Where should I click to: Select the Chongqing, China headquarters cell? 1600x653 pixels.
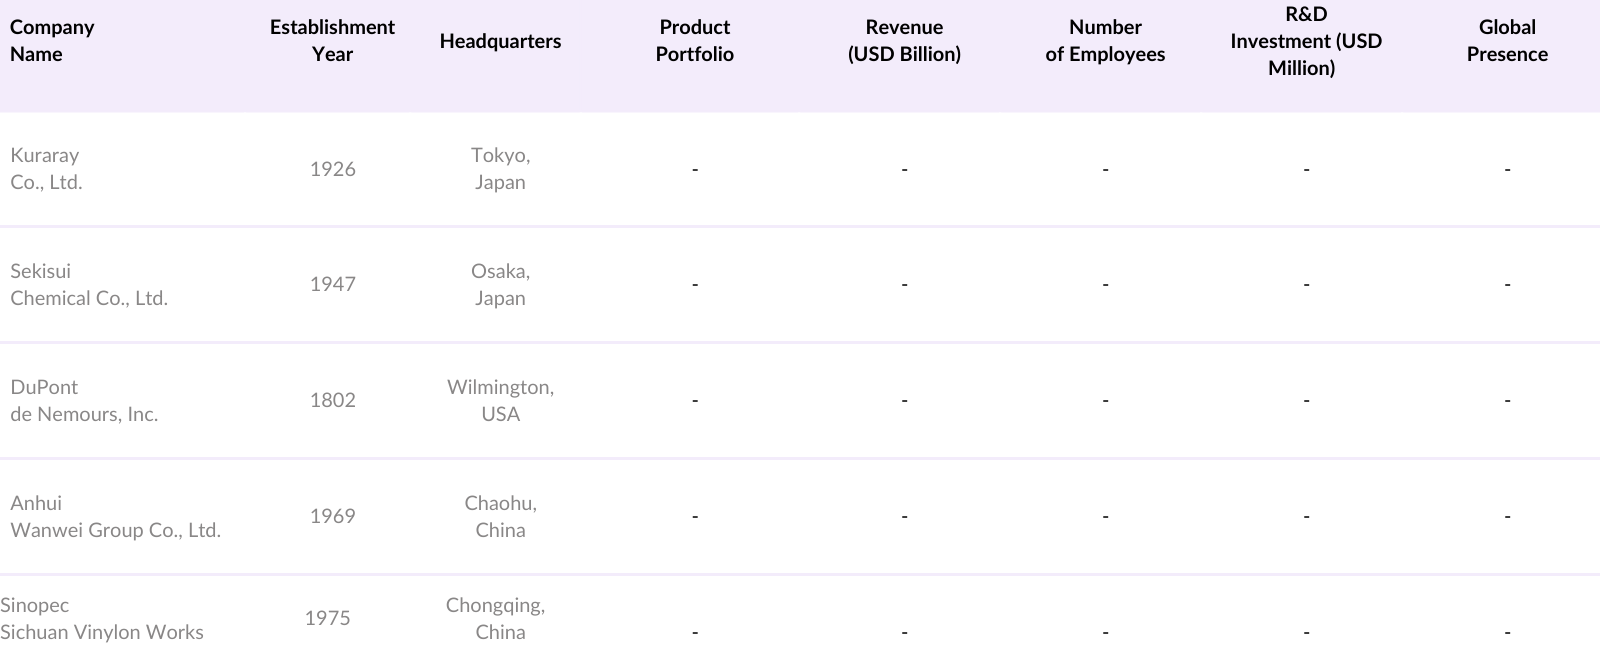(x=496, y=619)
